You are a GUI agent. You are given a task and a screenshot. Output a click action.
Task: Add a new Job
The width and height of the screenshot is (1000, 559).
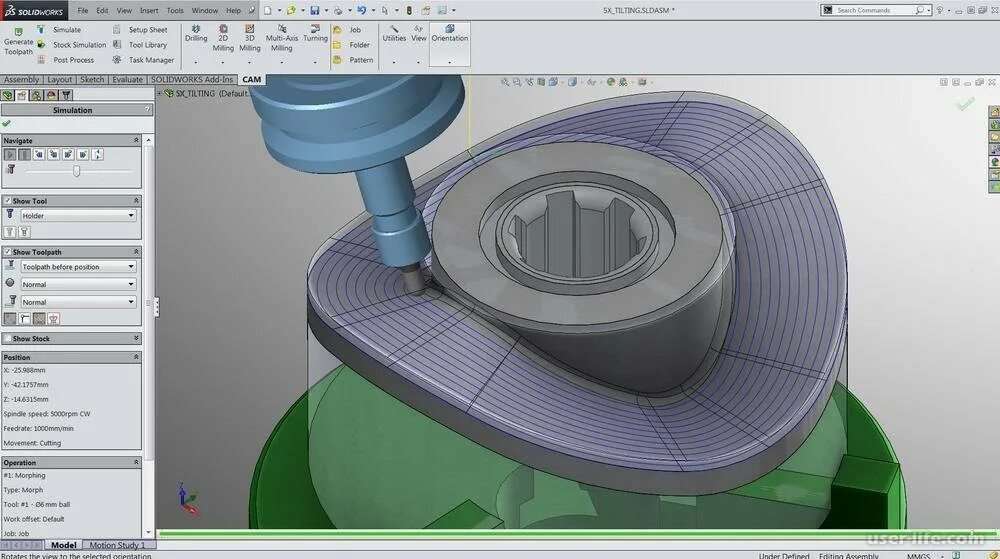point(347,29)
